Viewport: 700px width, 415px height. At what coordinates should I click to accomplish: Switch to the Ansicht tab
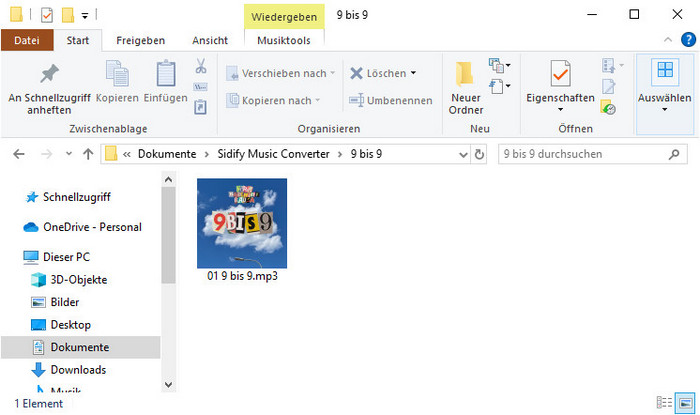[210, 41]
